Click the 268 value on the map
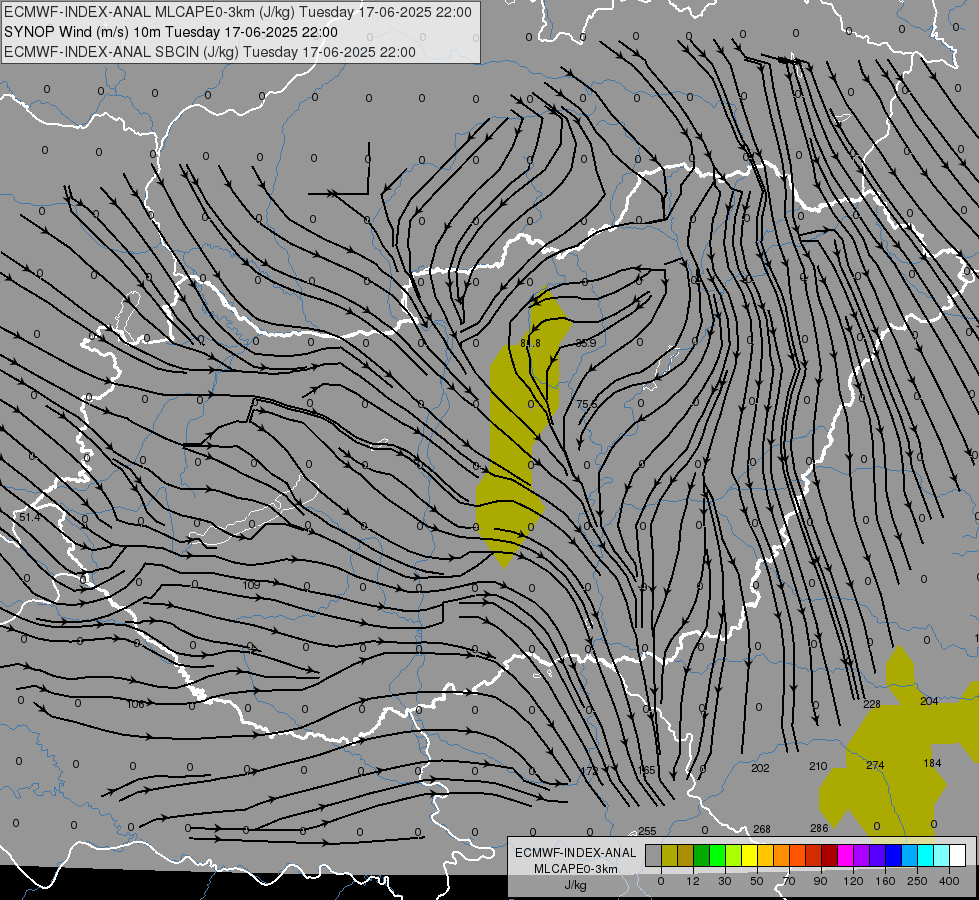The image size is (979, 900). [x=762, y=829]
